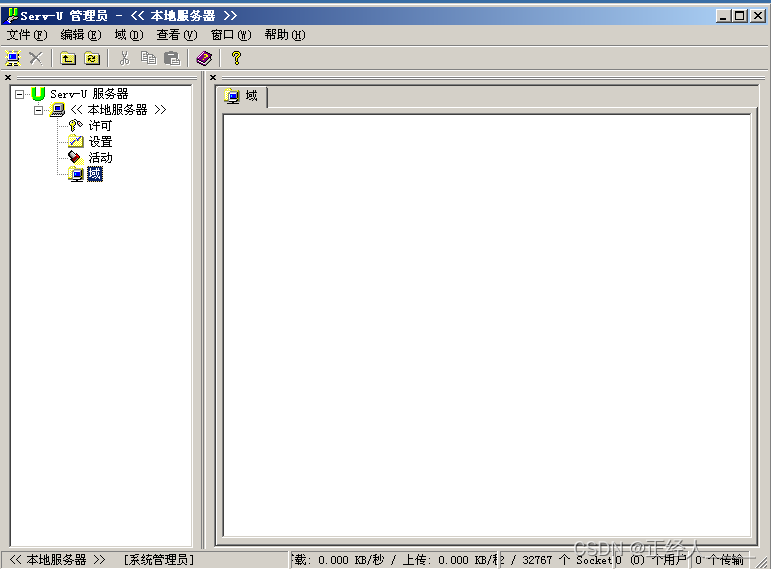Click status bar 0 个传输 entry
Image resolution: width=771 pixels, height=569 pixels.
(x=719, y=560)
